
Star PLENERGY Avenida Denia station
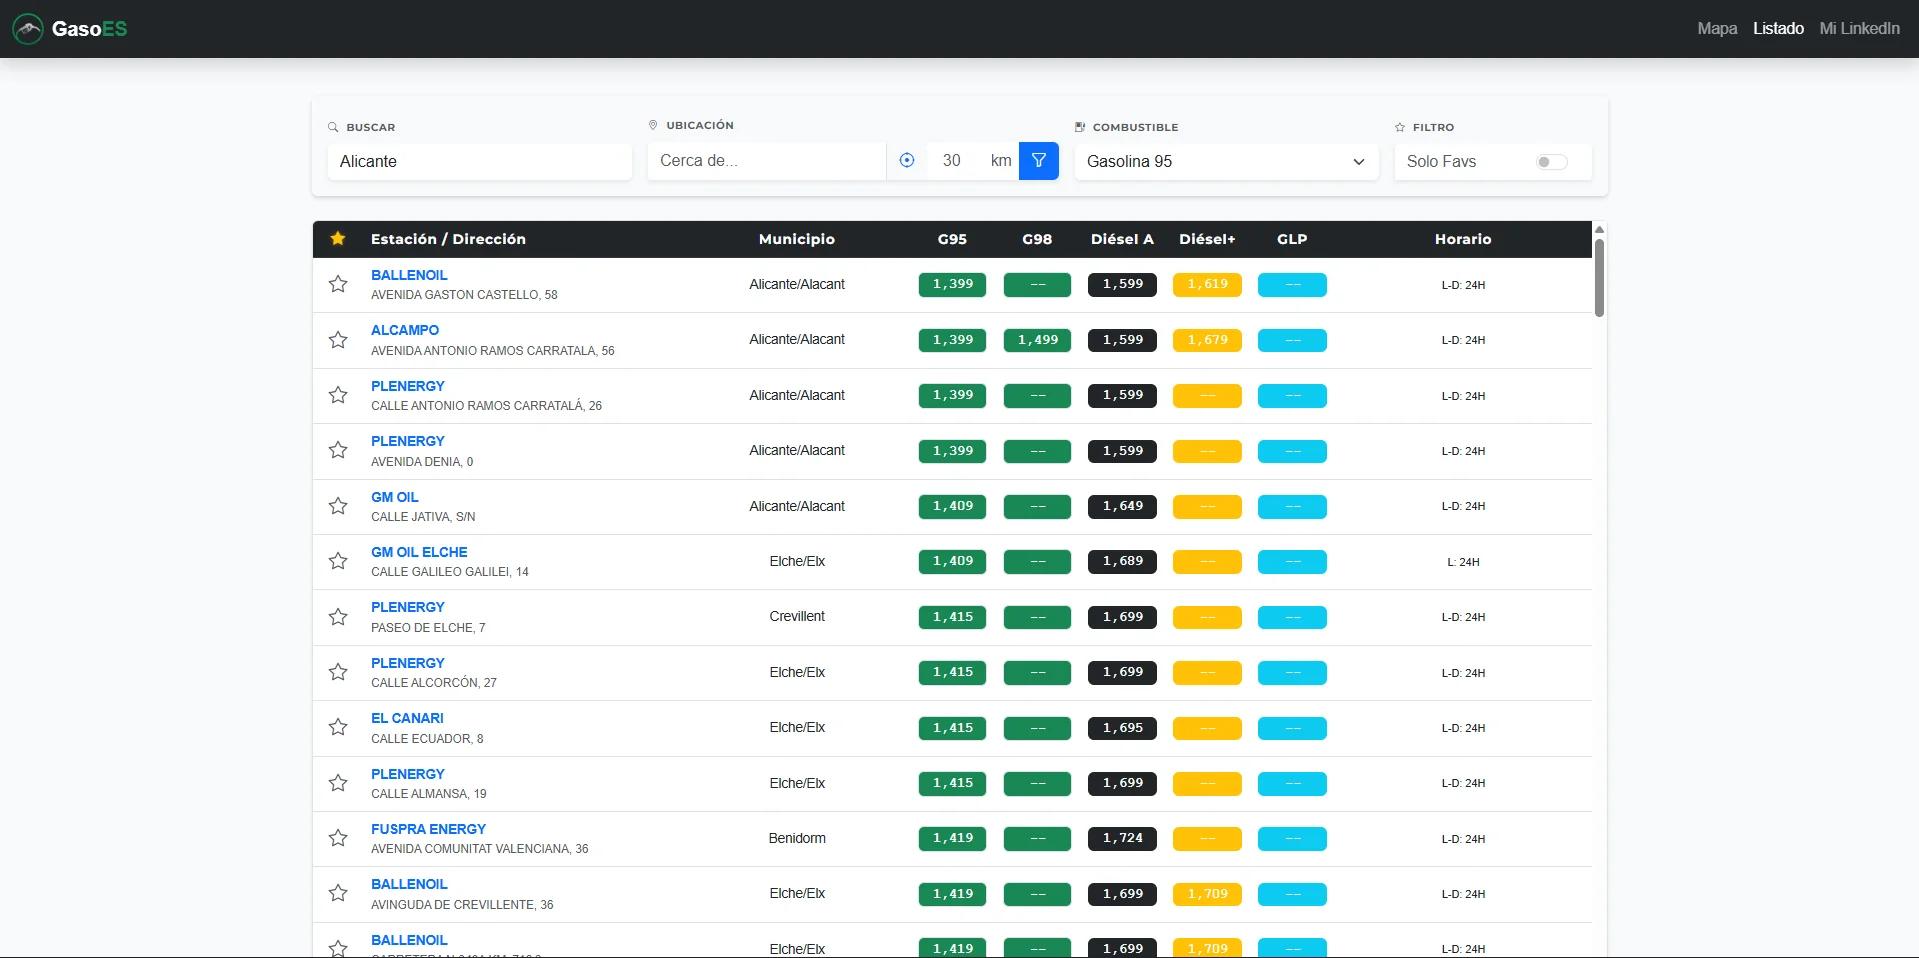point(338,450)
